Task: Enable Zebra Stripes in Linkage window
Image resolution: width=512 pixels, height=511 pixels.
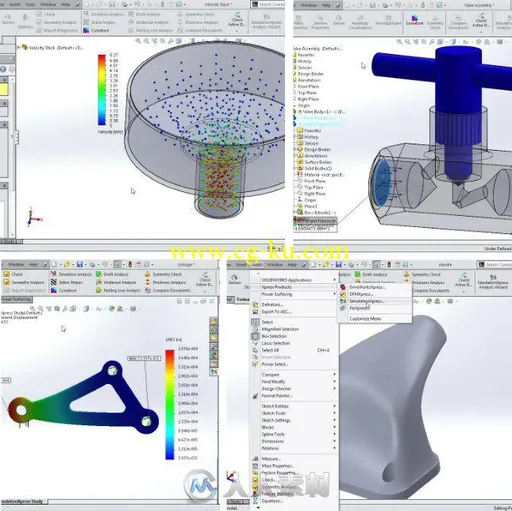Action: [x=66, y=282]
